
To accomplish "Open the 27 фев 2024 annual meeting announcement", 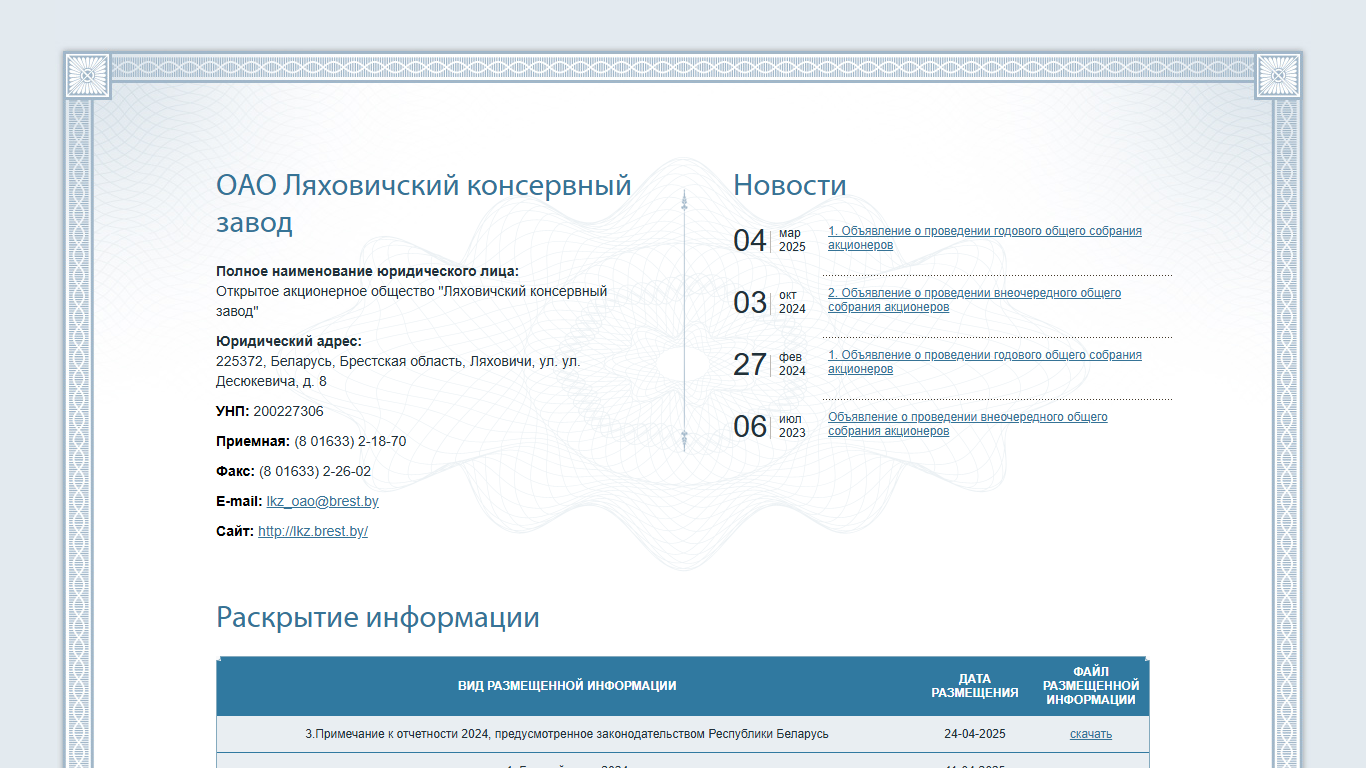I will [984, 362].
